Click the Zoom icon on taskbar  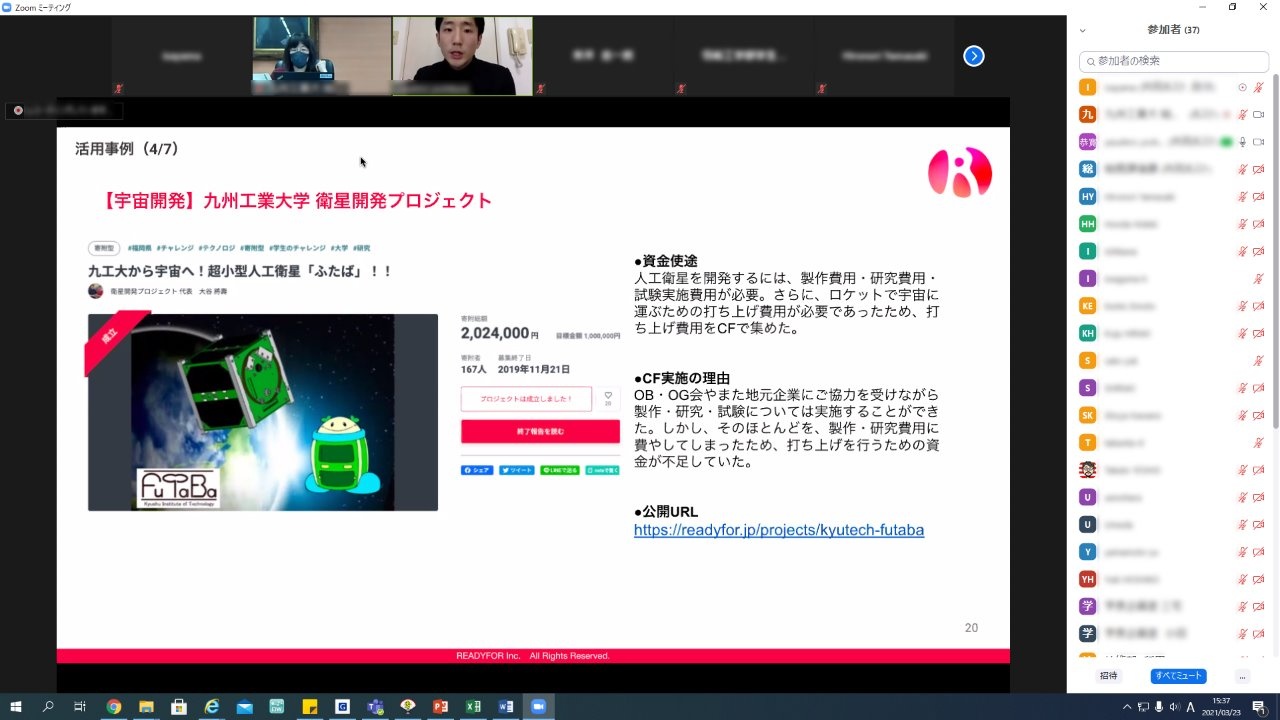[x=538, y=706]
